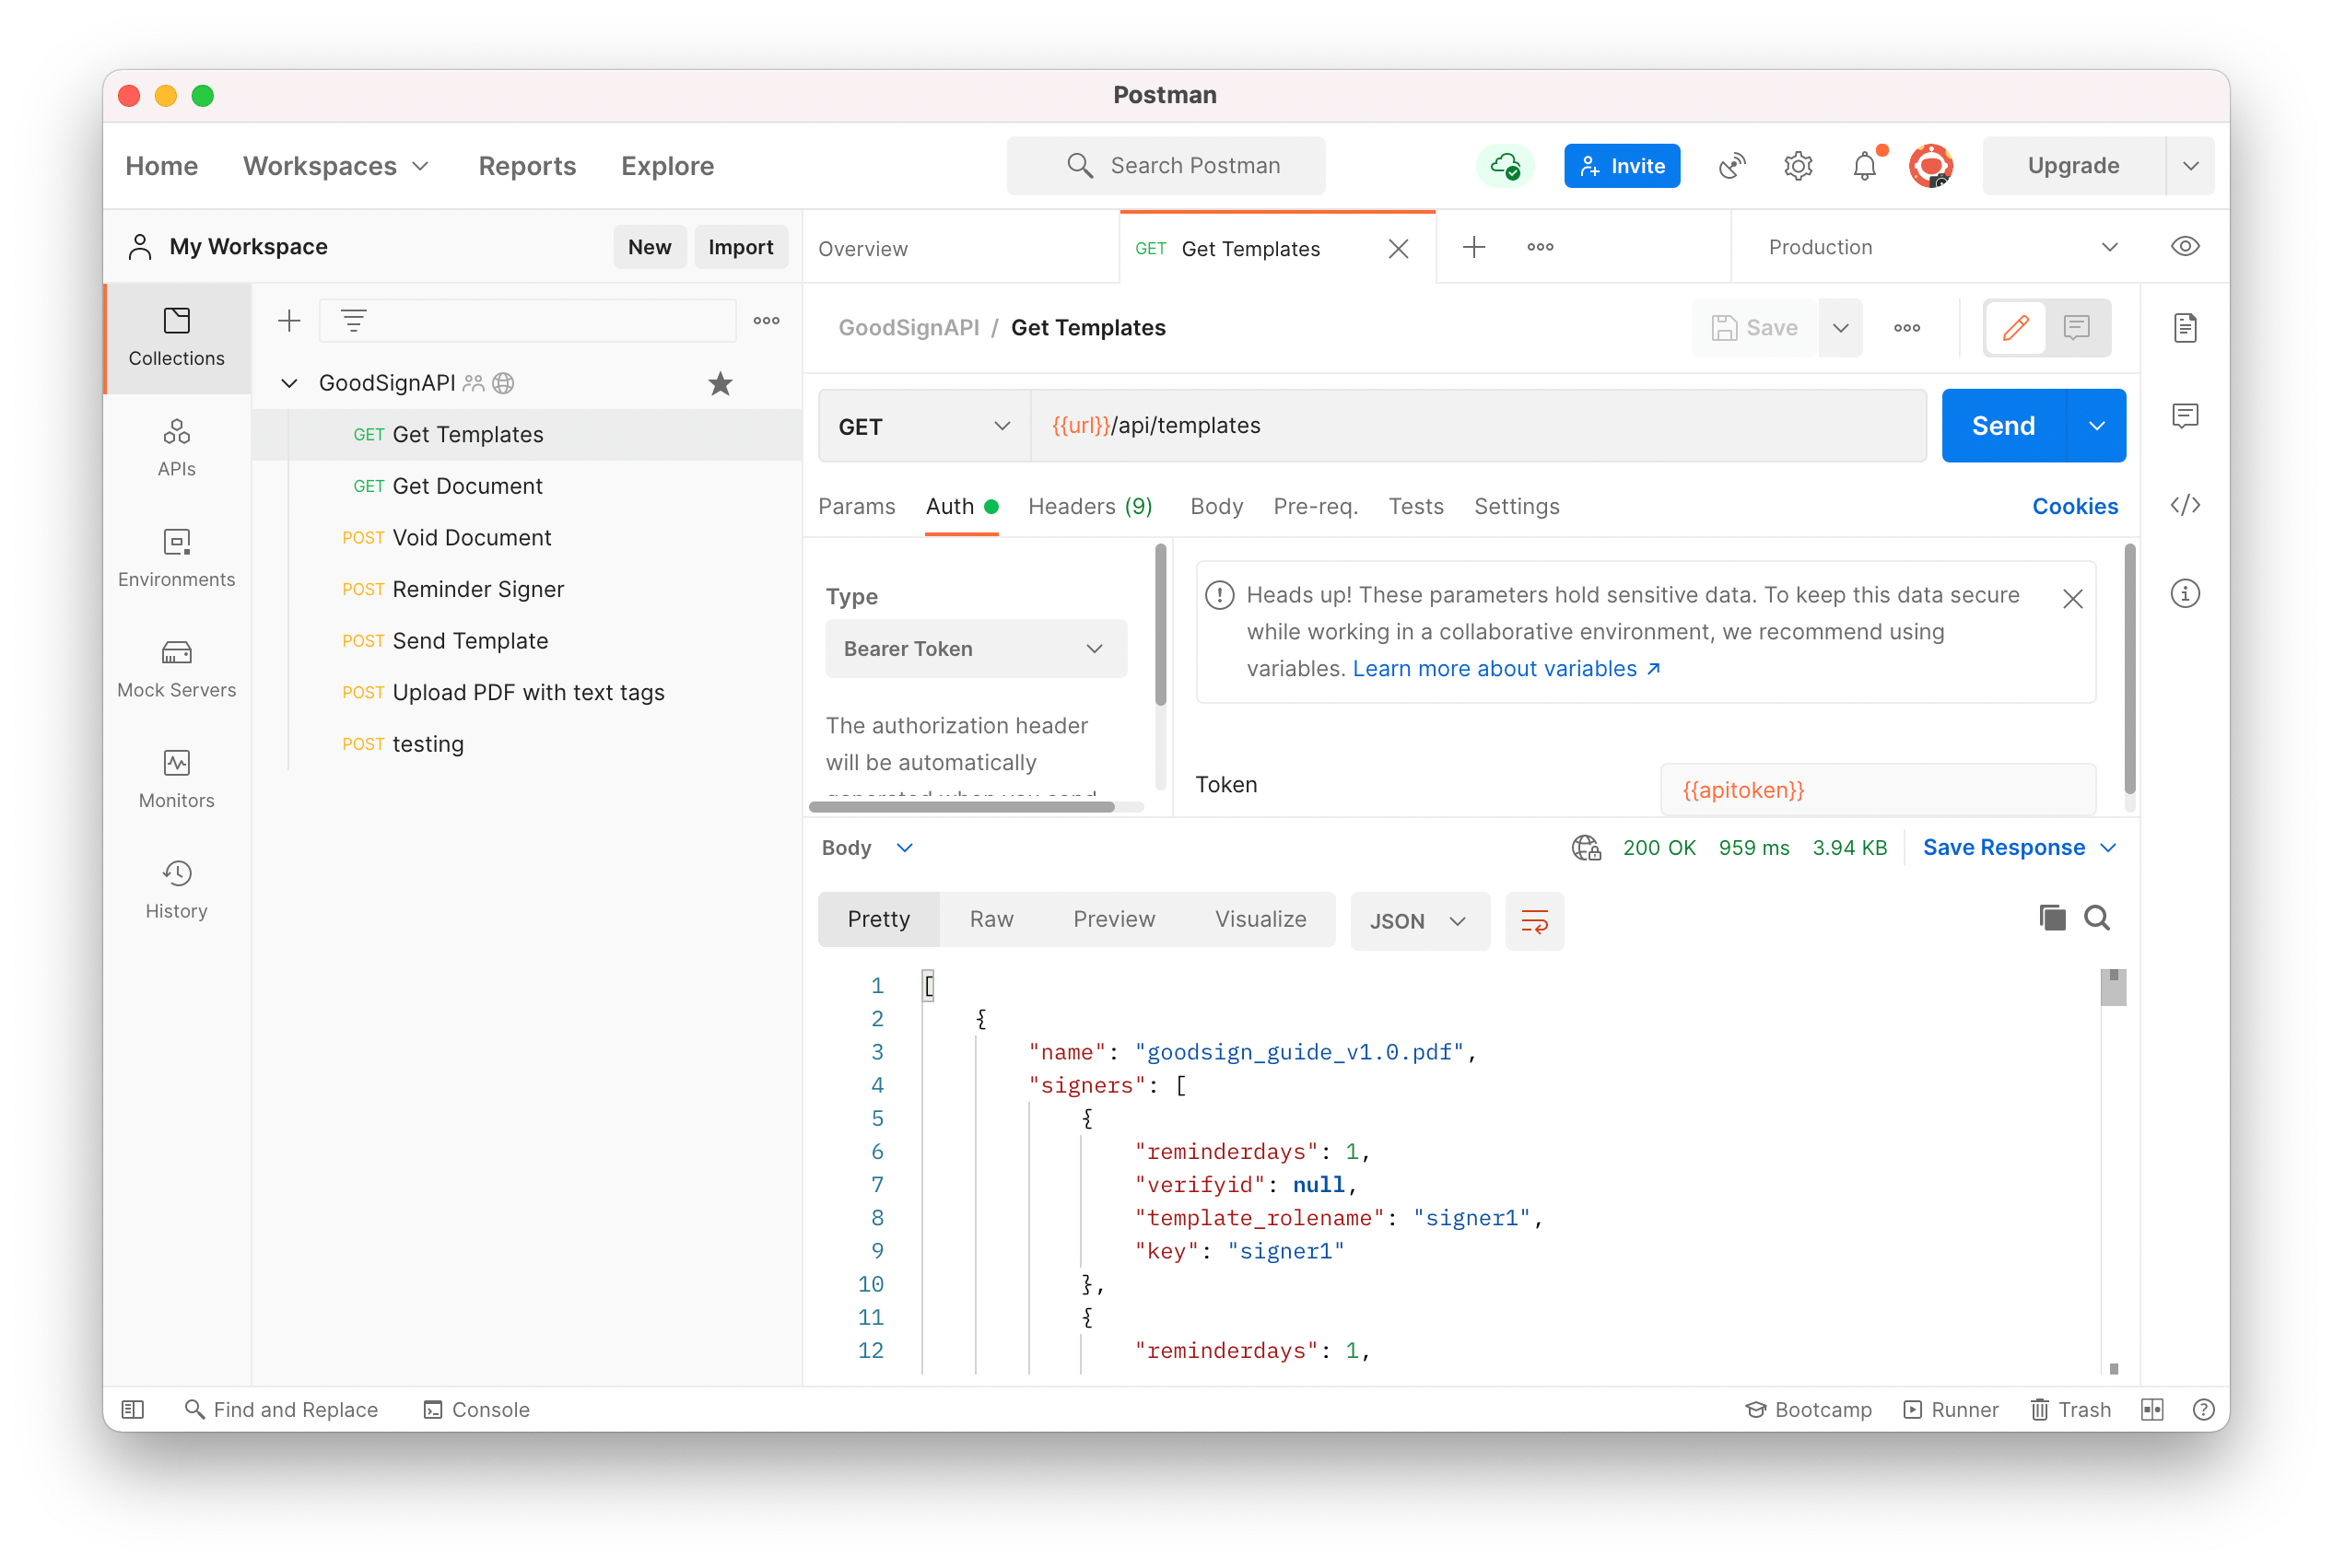Image resolution: width=2333 pixels, height=1568 pixels.
Task: Open the request info icon
Action: 2185,593
